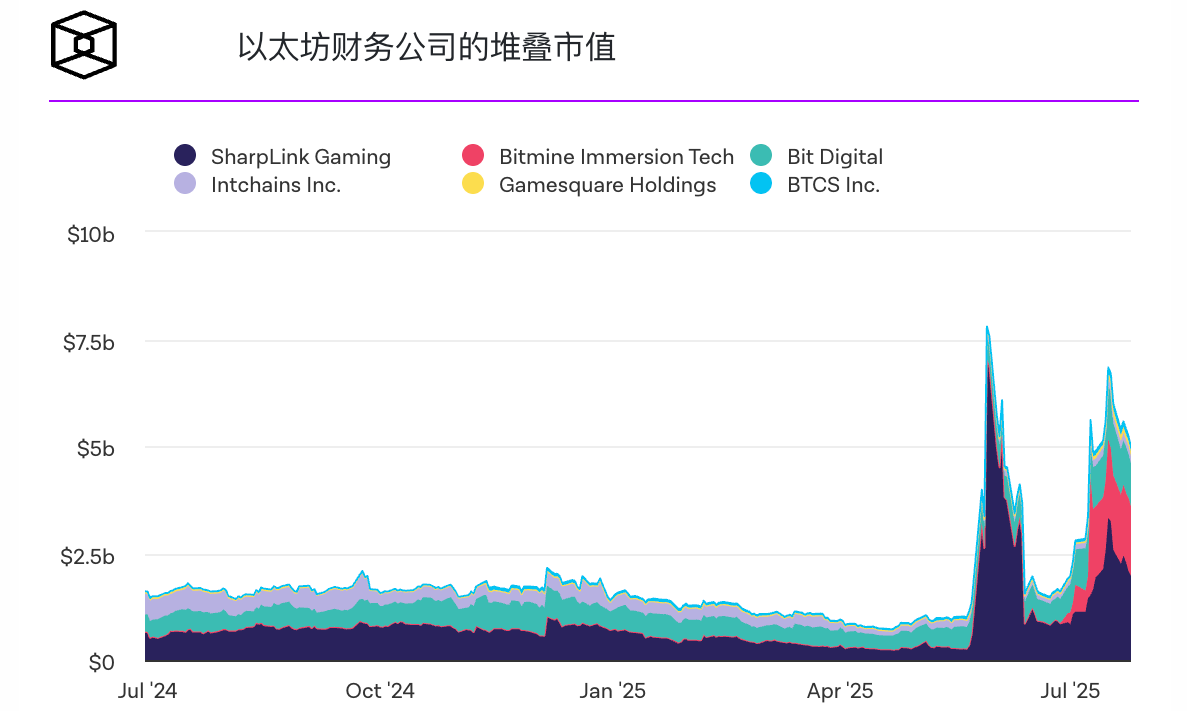Click the $2.5b y-axis label
Image resolution: width=1188 pixels, height=712 pixels.
(x=88, y=557)
